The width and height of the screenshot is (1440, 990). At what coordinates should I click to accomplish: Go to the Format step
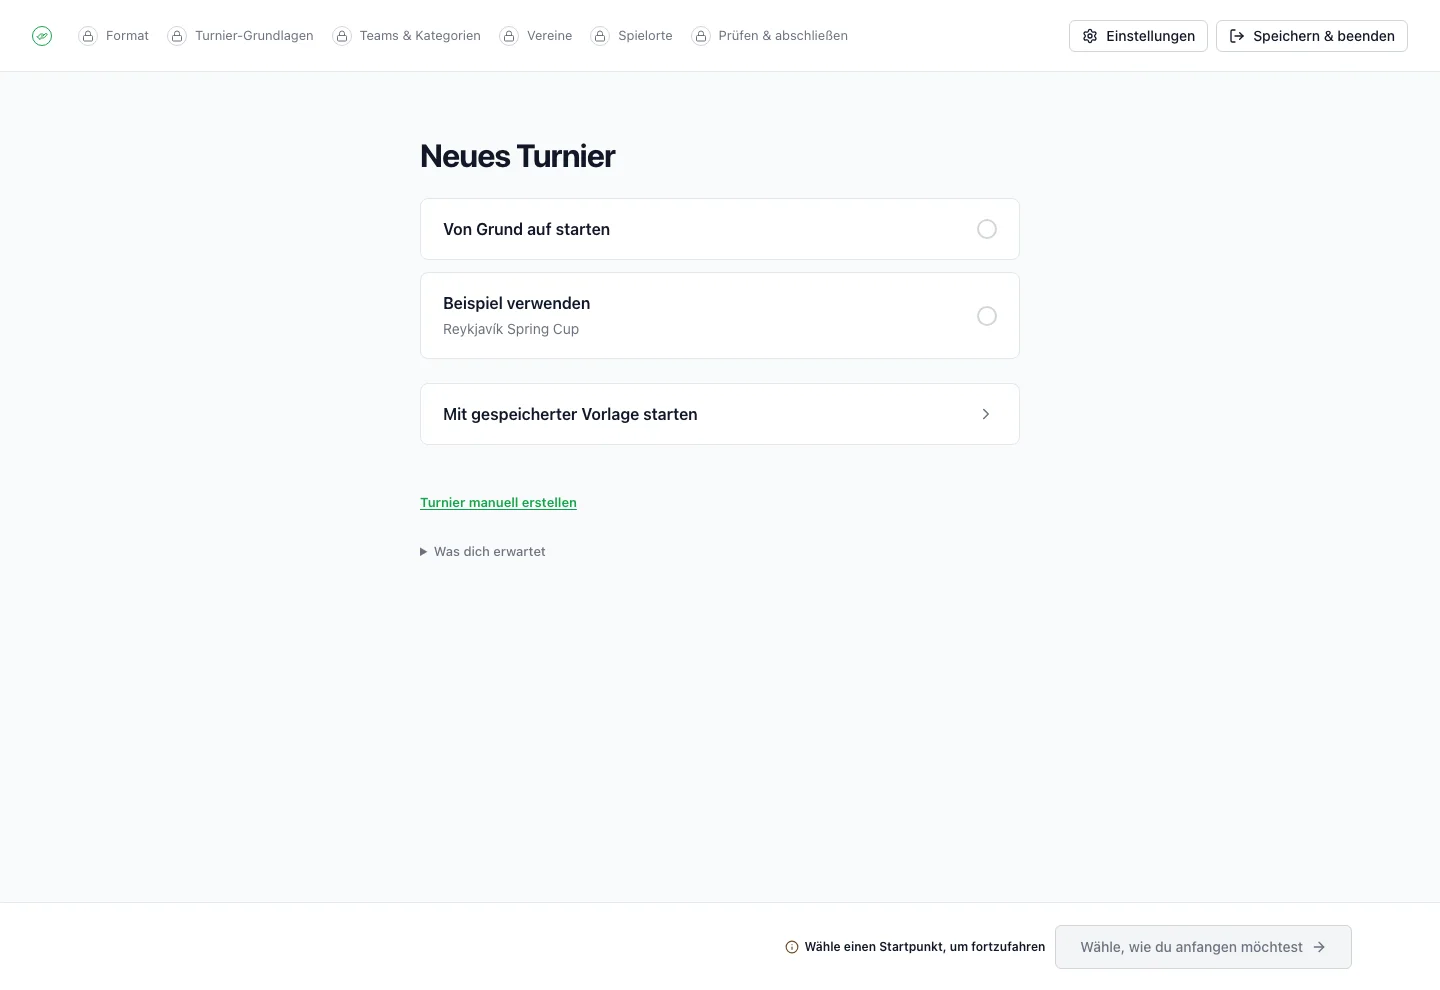pos(114,36)
